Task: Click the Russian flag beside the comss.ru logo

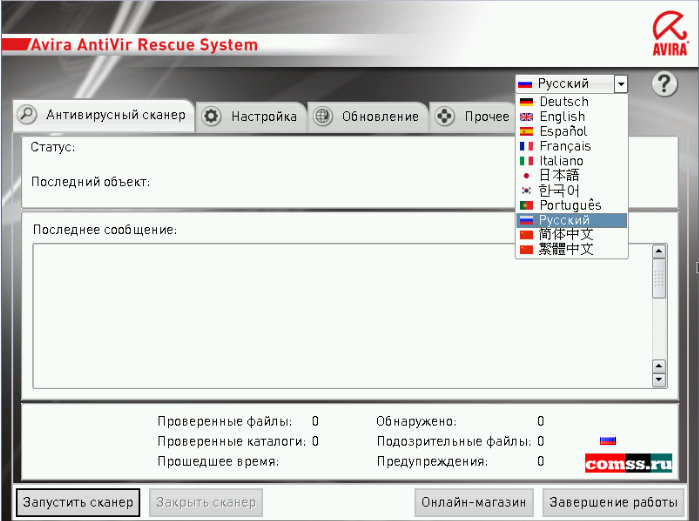Action: [608, 440]
